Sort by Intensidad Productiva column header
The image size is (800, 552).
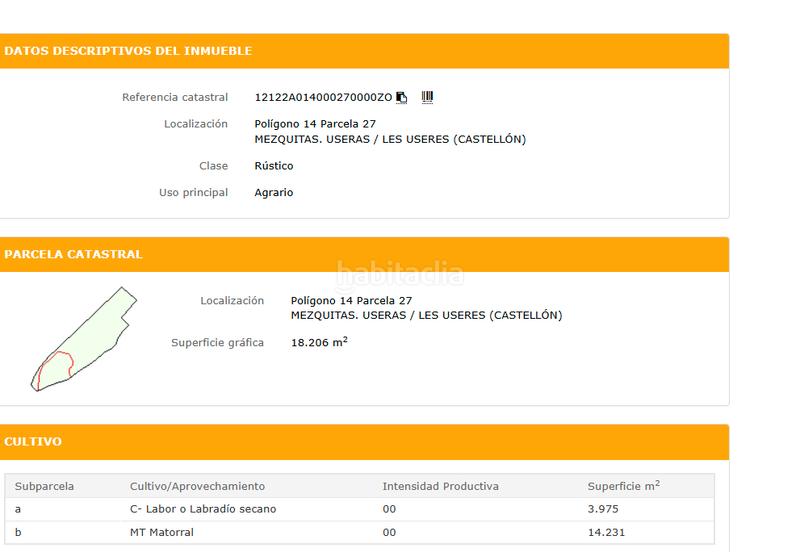[x=440, y=487]
